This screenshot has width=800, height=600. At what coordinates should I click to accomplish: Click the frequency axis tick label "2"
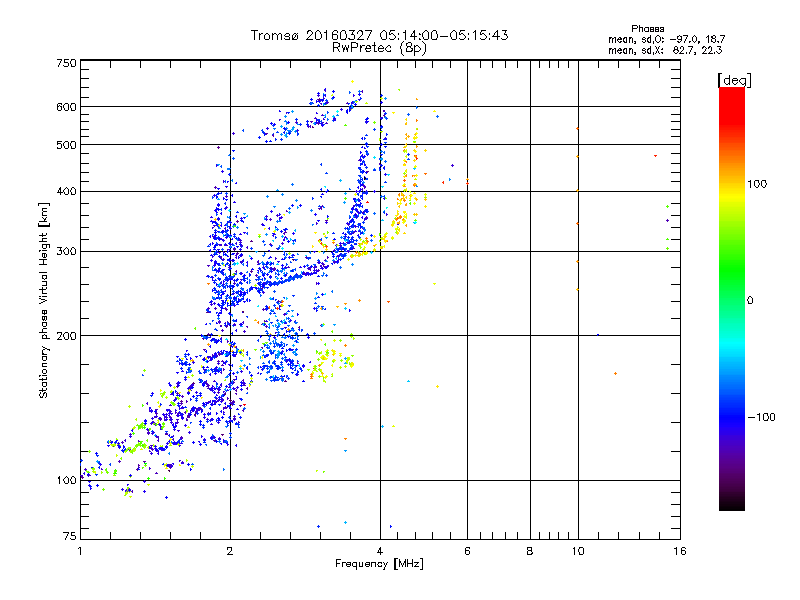230,551
